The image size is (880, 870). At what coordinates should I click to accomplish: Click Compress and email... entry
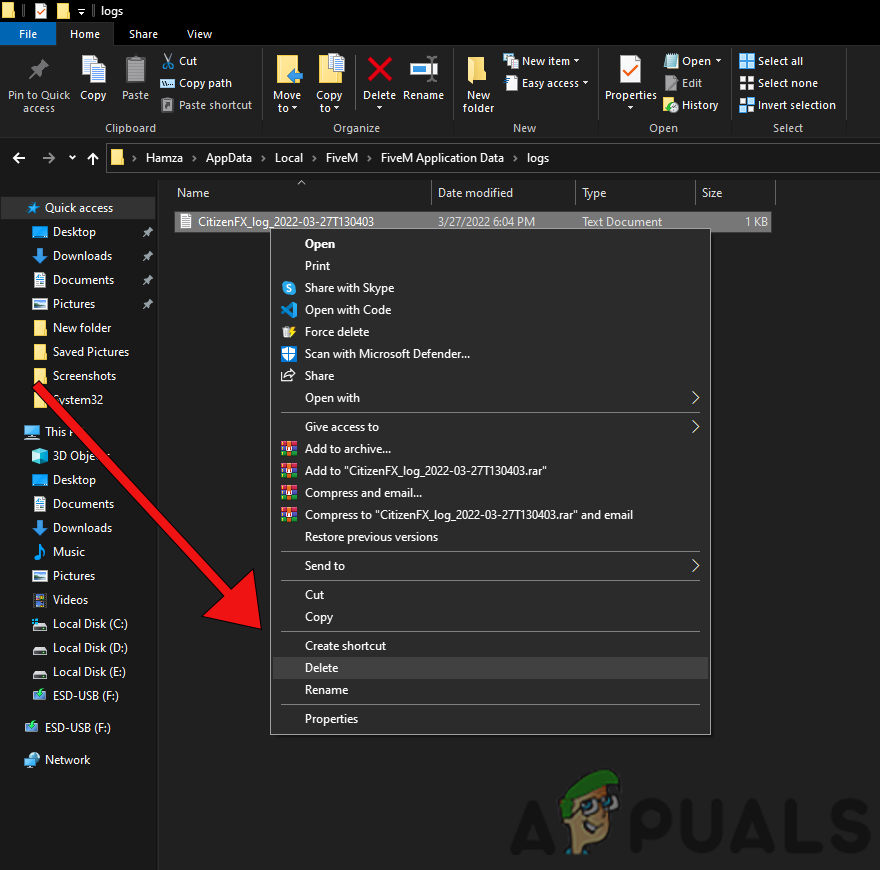pos(490,493)
